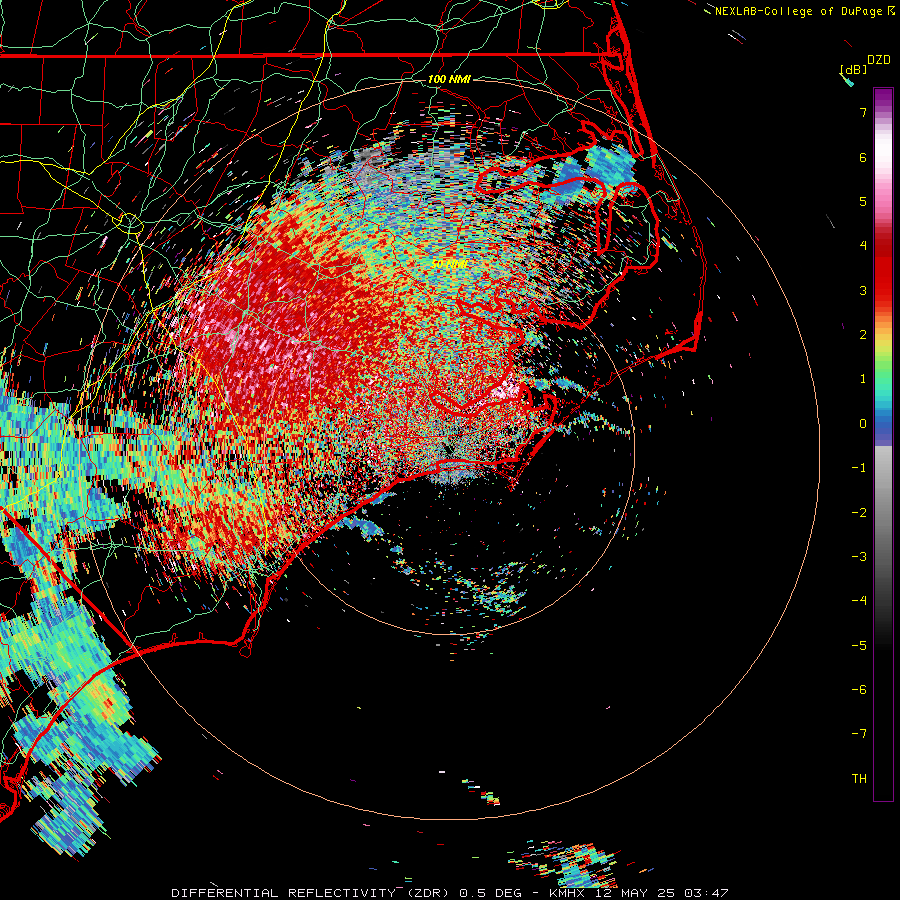Image resolution: width=900 pixels, height=900 pixels.
Task: Select the "2" value on the scale
Action: (863, 335)
